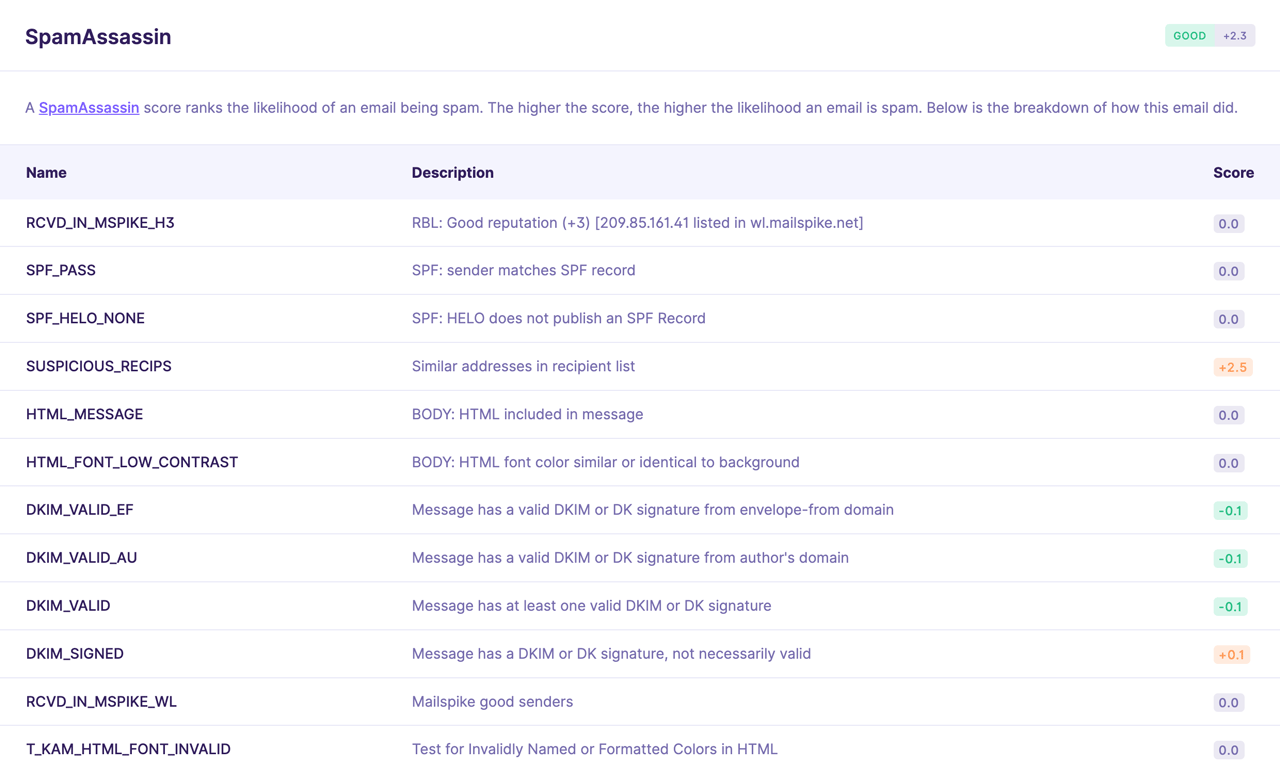Click the SUSPICIOUS_RECIPS rule name

(x=99, y=366)
